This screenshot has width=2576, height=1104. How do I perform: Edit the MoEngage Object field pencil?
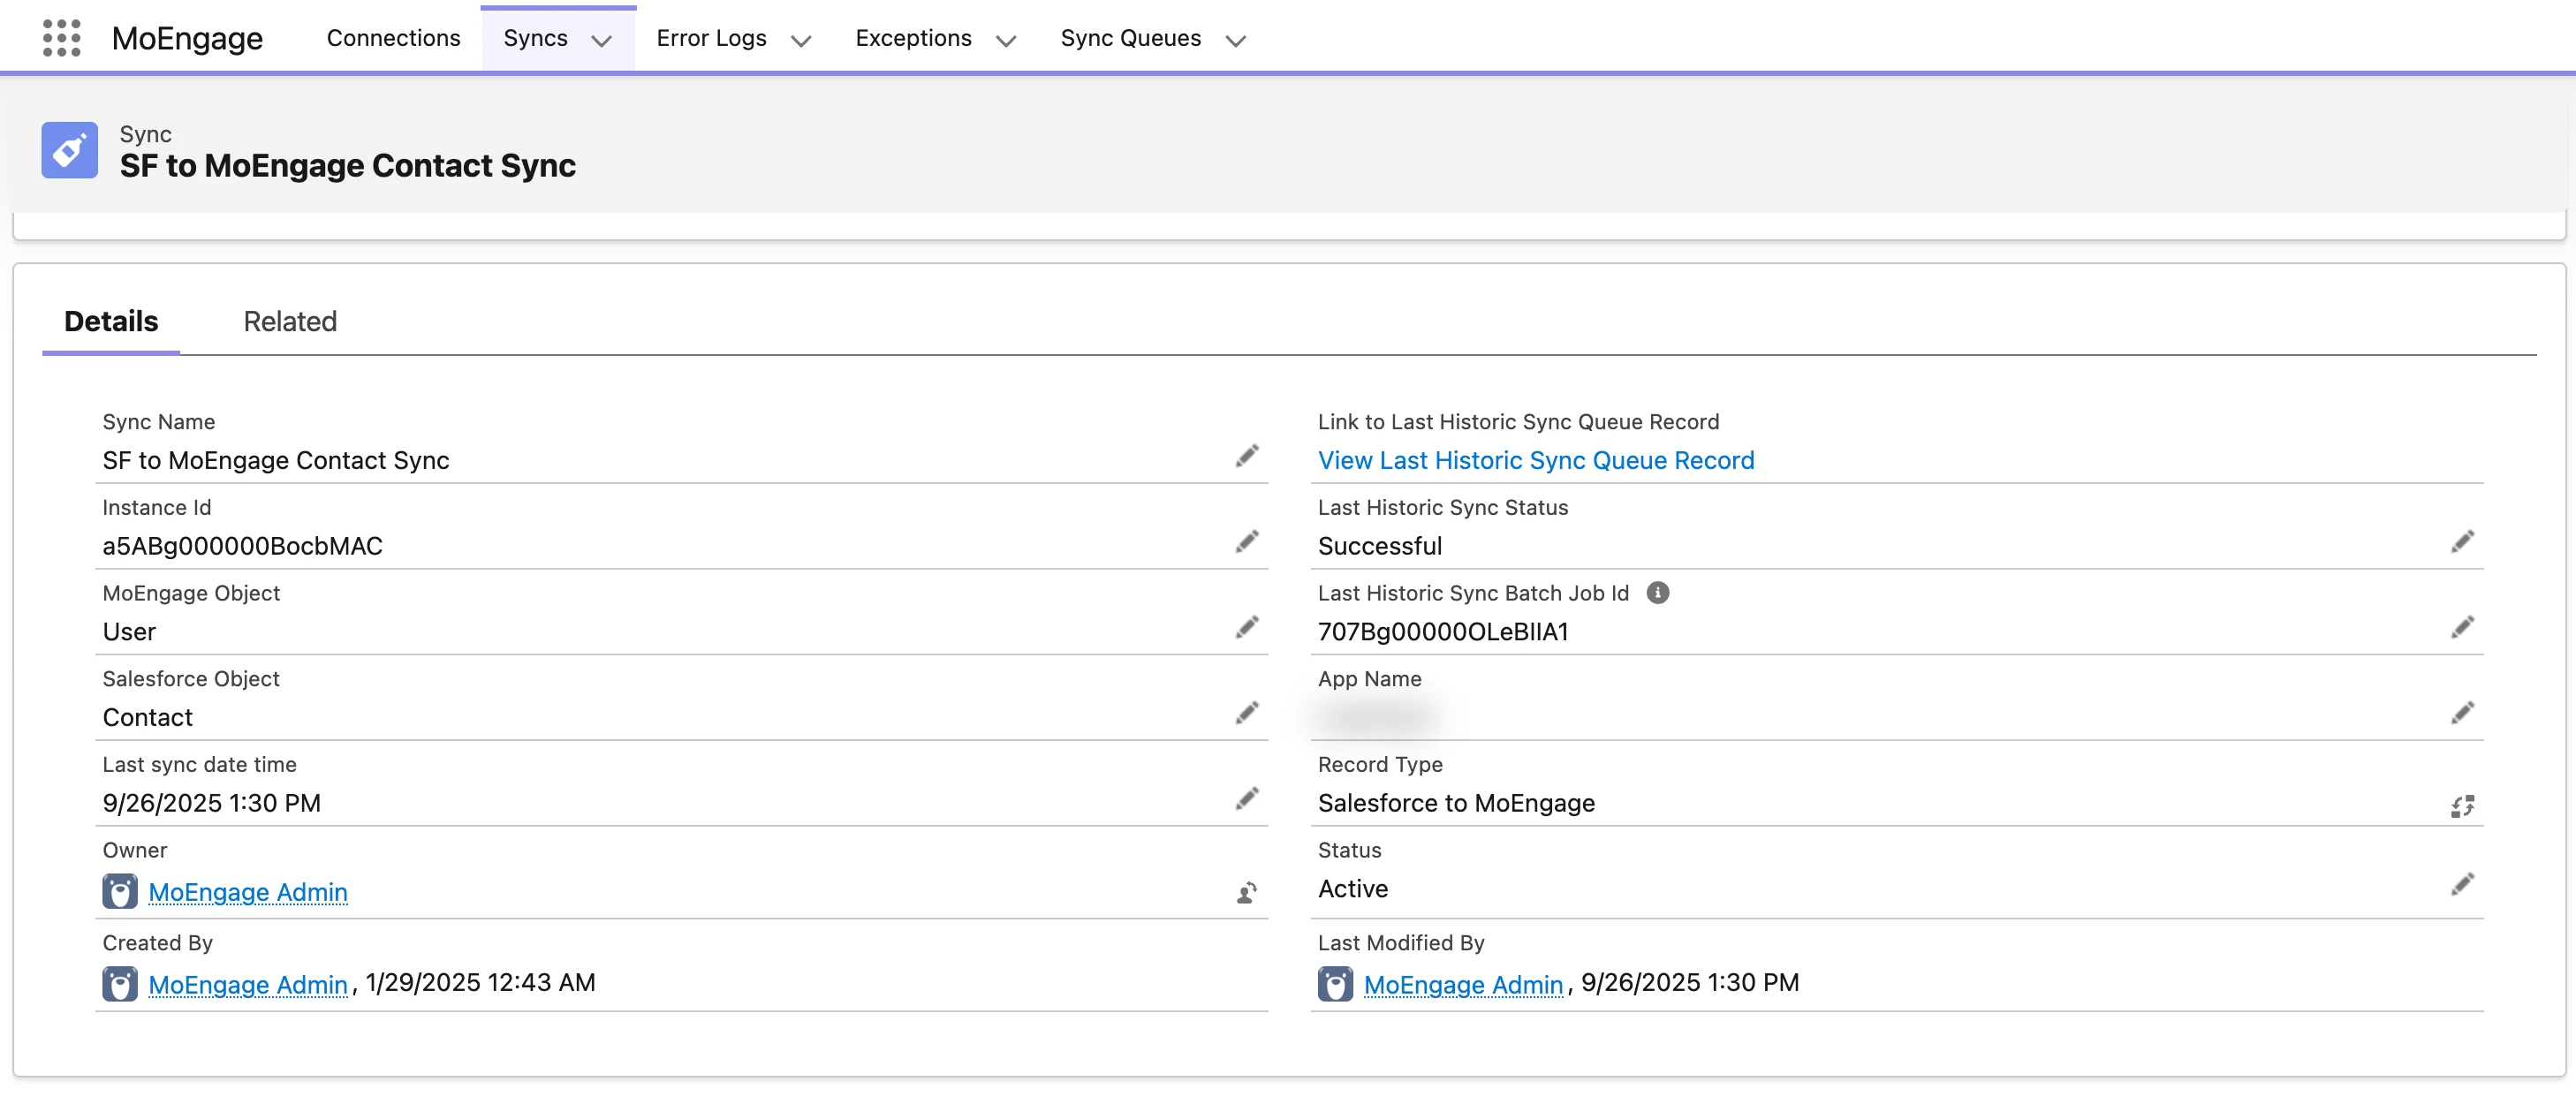click(x=1246, y=627)
